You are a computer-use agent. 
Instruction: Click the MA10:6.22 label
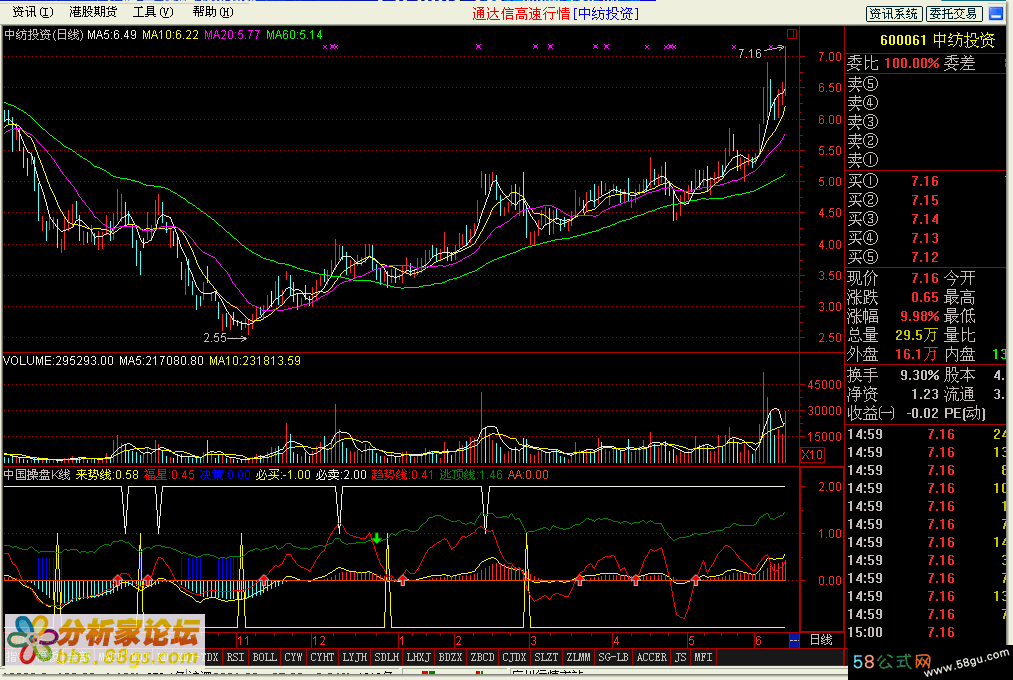(171, 34)
